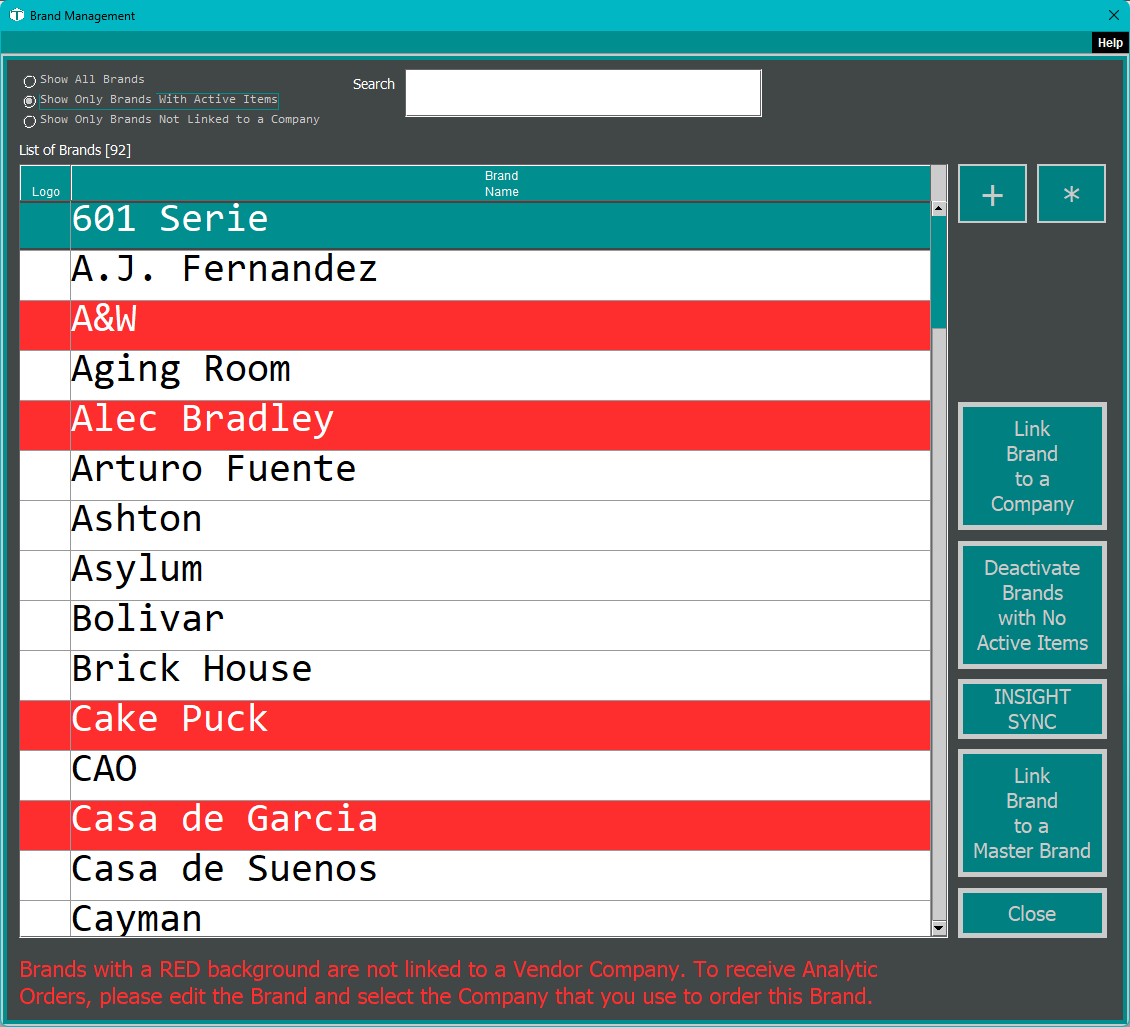Select the Ashton brand row
Image resolution: width=1130 pixels, height=1027 pixels.
coord(475,525)
